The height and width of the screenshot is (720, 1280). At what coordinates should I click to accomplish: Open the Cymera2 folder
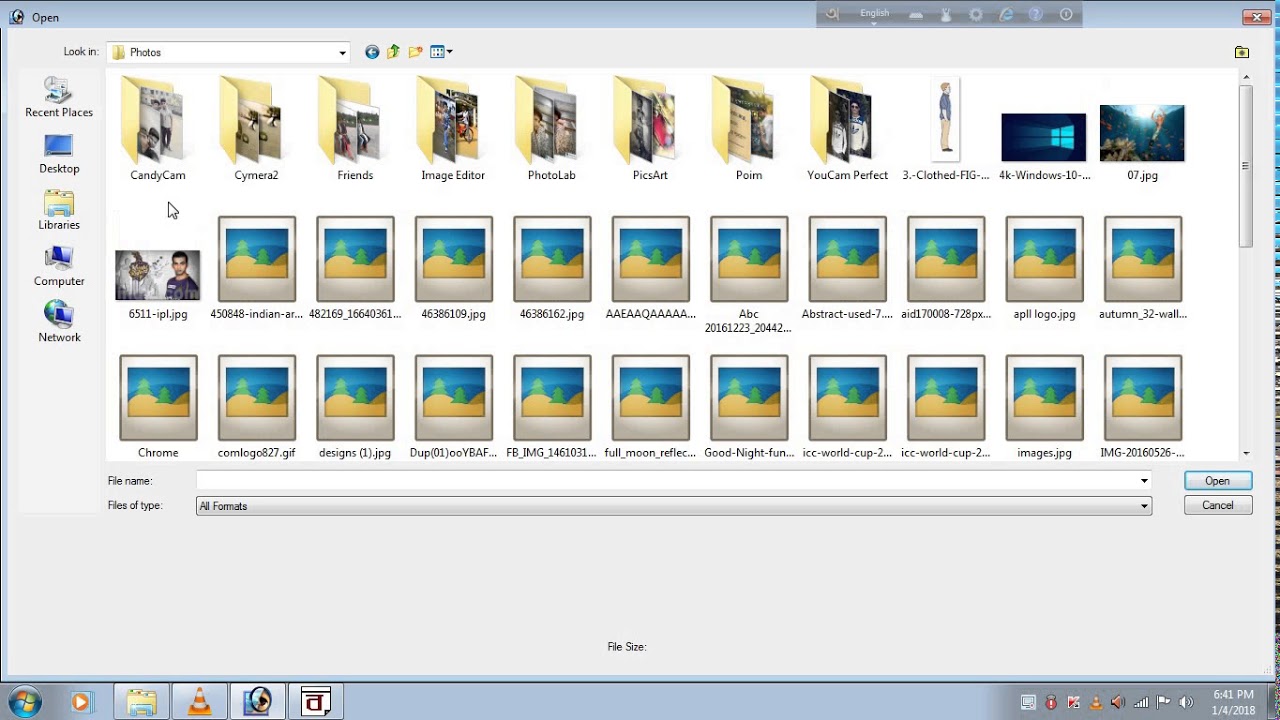pos(256,129)
